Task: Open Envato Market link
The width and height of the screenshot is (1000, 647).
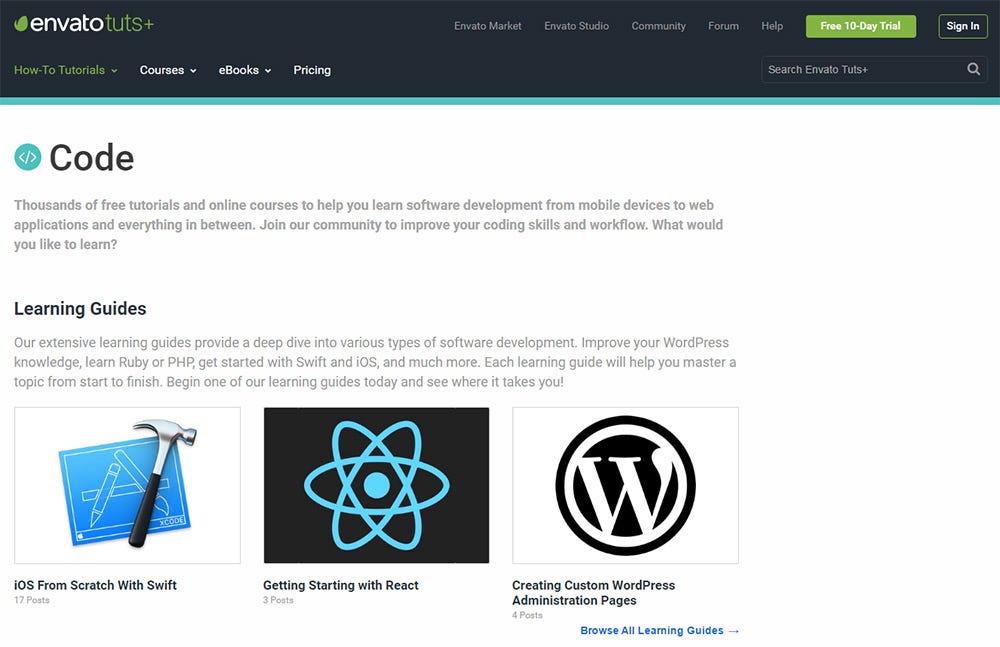Action: pyautogui.click(x=488, y=26)
